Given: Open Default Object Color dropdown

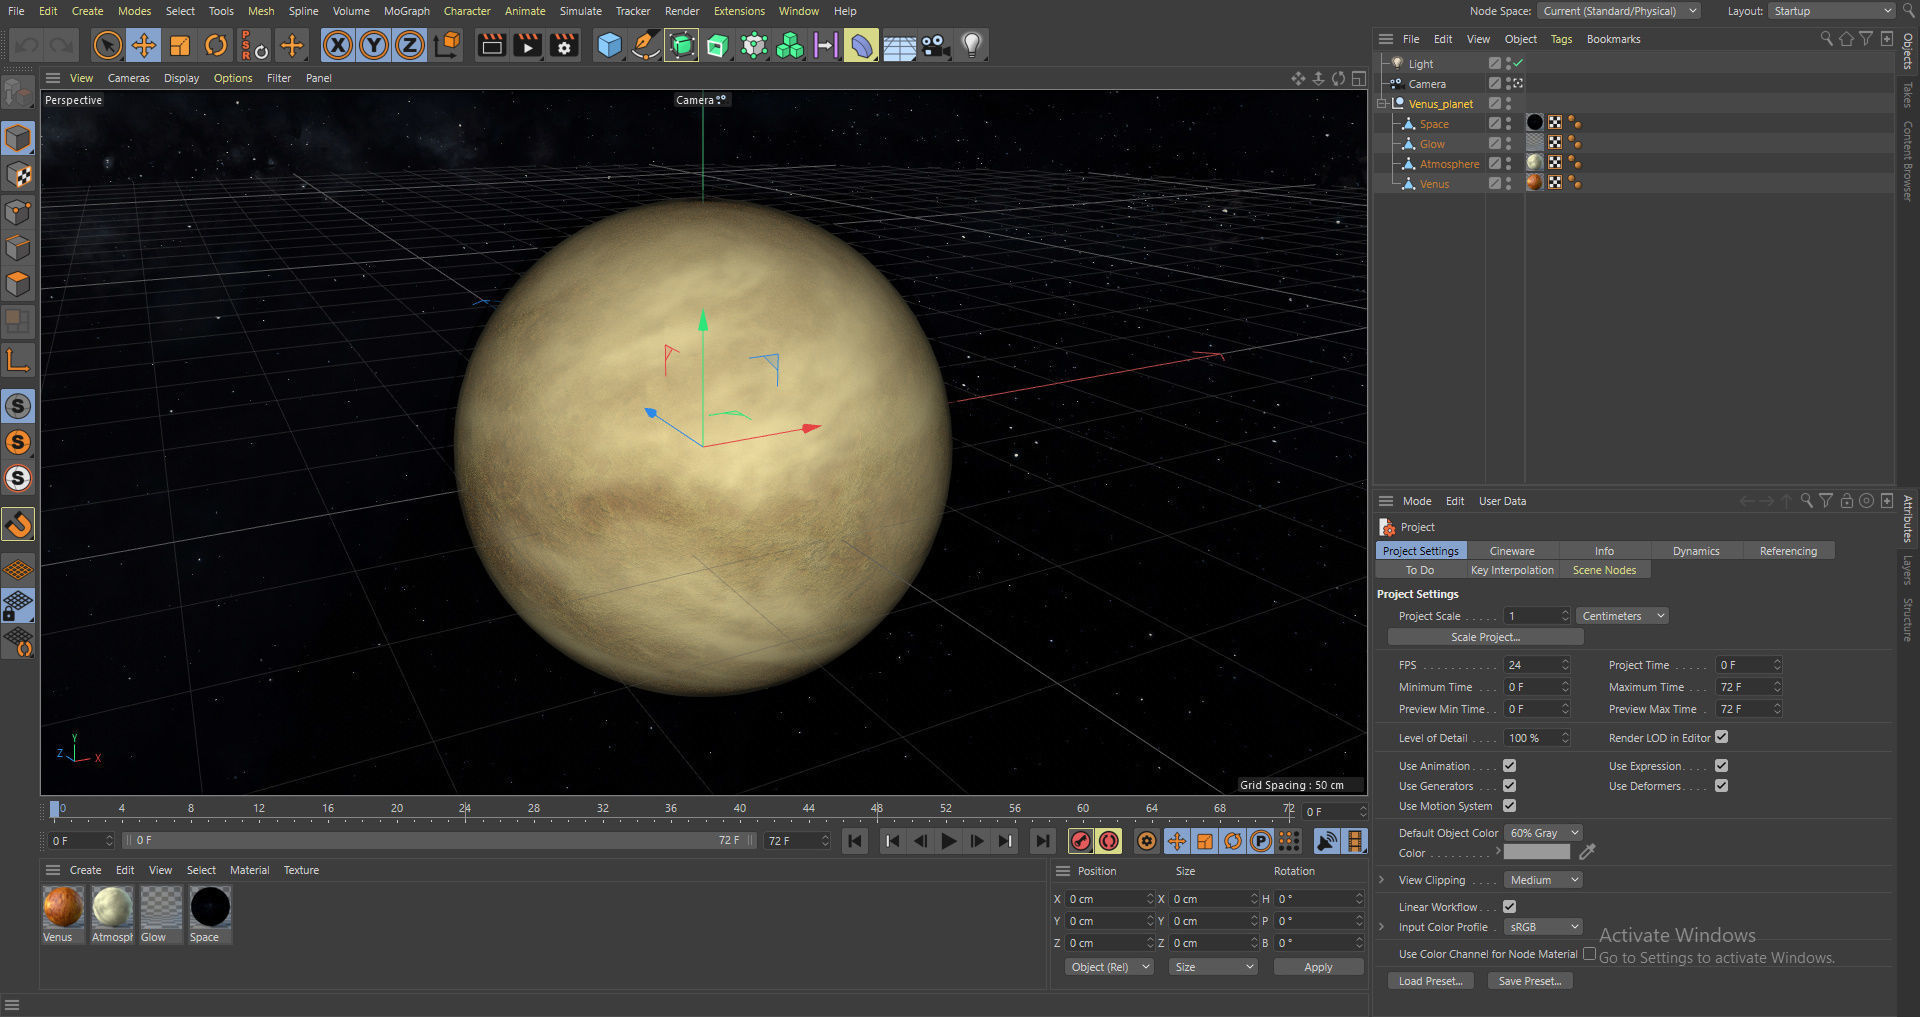Looking at the screenshot, I should (x=1543, y=833).
